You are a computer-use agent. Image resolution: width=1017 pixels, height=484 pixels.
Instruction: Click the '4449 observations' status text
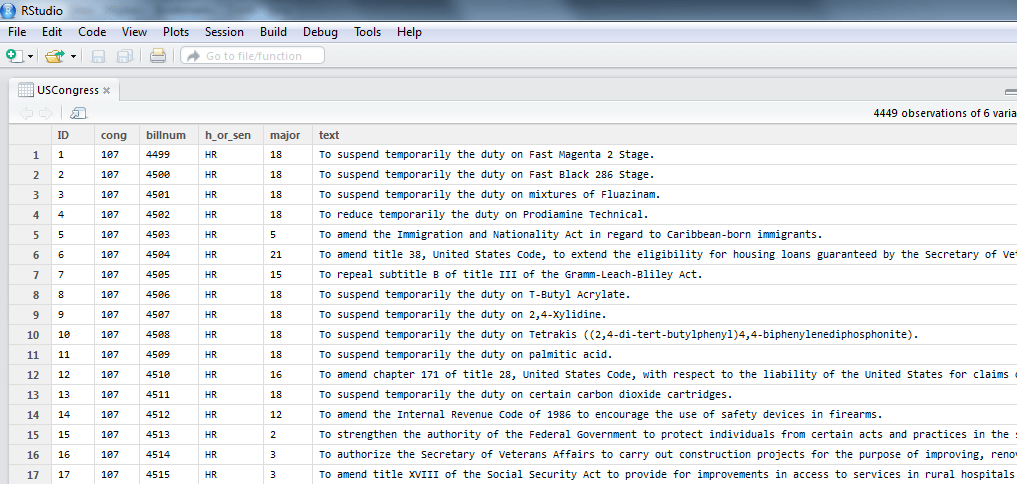(945, 113)
